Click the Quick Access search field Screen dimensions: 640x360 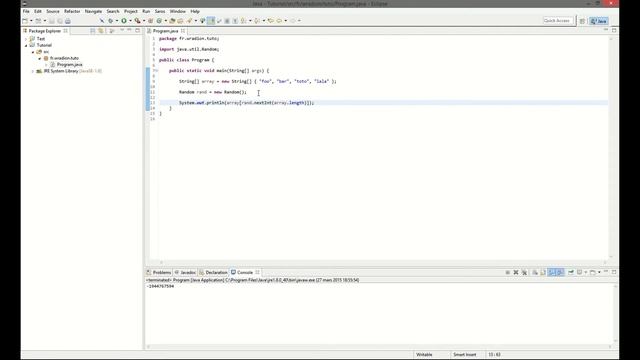558,20
